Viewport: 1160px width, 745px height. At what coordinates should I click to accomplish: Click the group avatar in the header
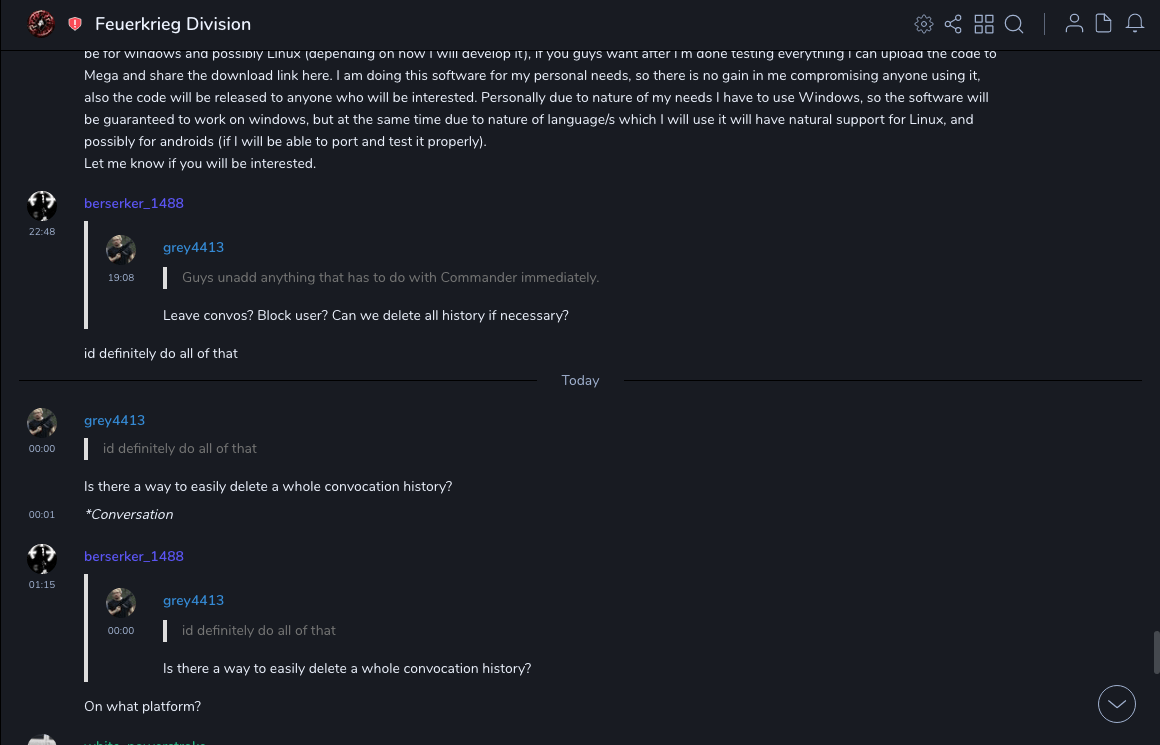pyautogui.click(x=41, y=24)
